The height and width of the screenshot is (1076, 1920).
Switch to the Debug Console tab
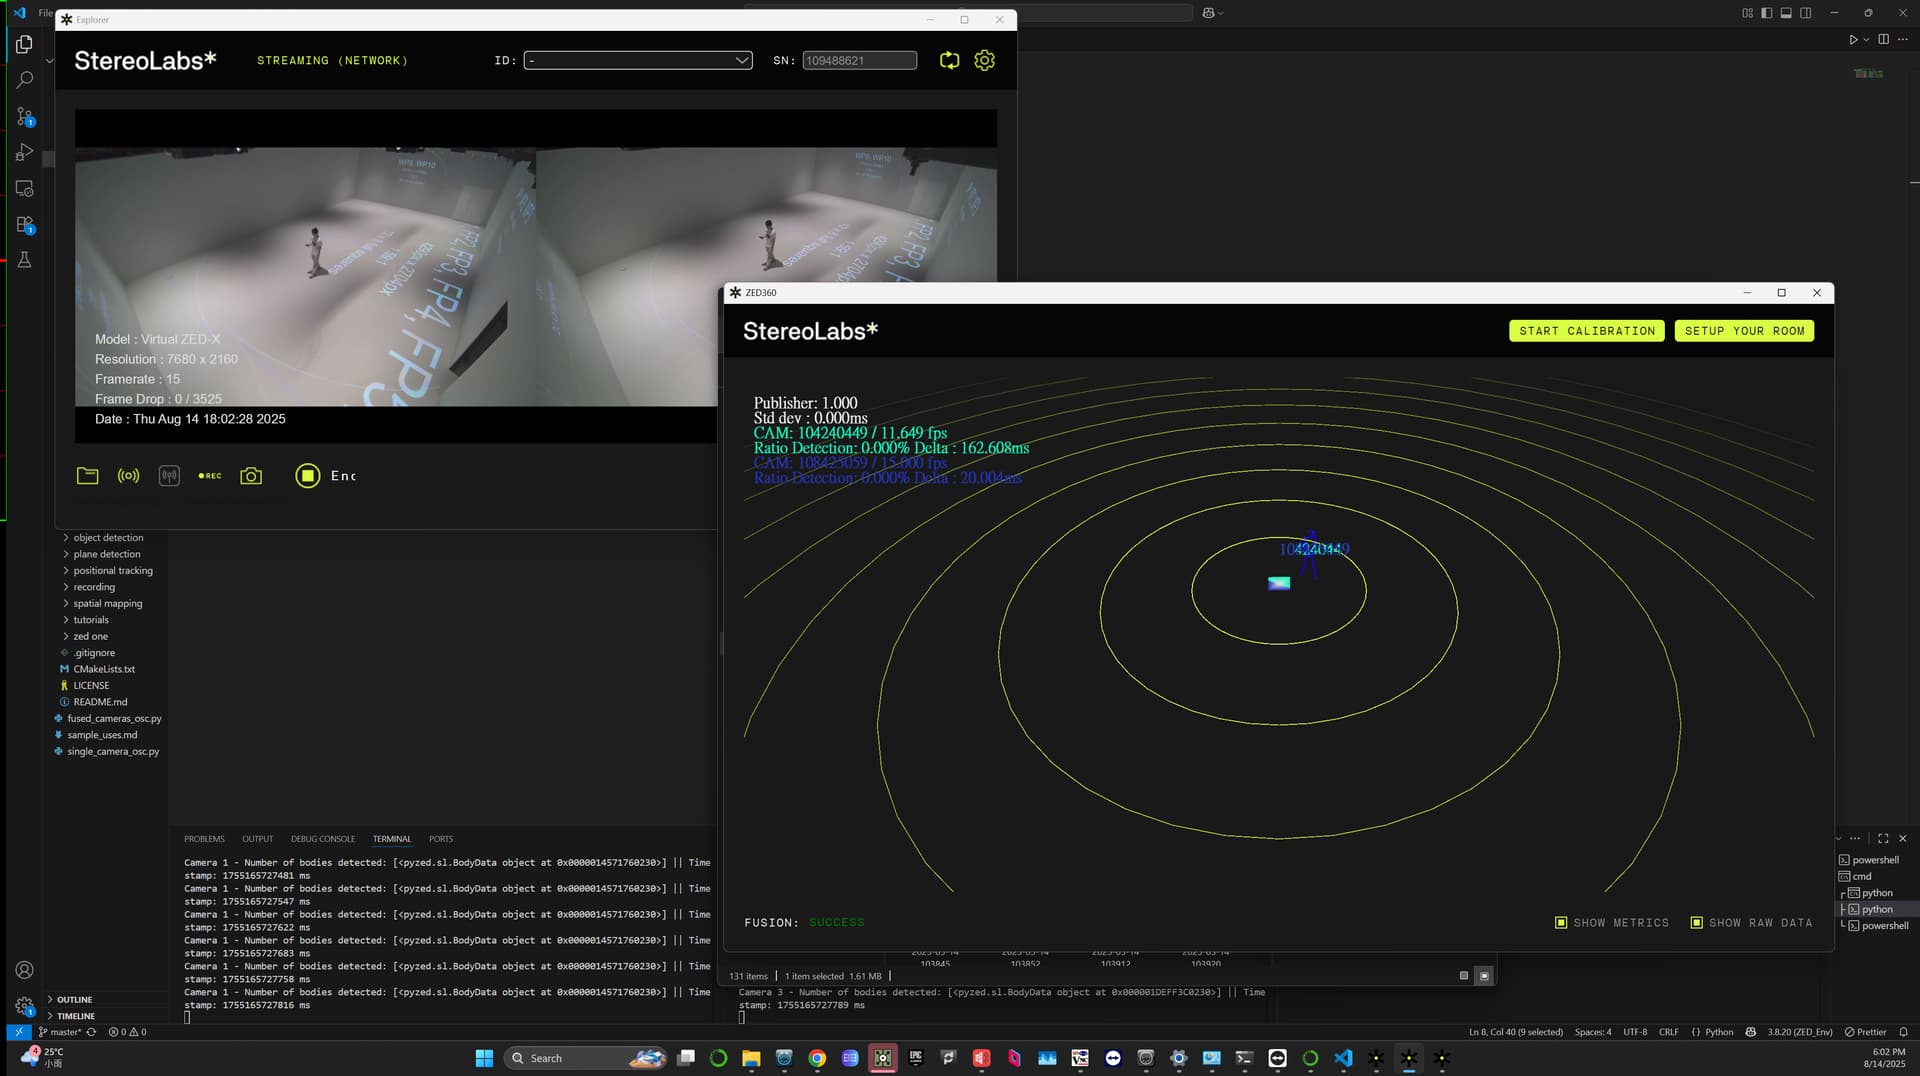click(322, 839)
